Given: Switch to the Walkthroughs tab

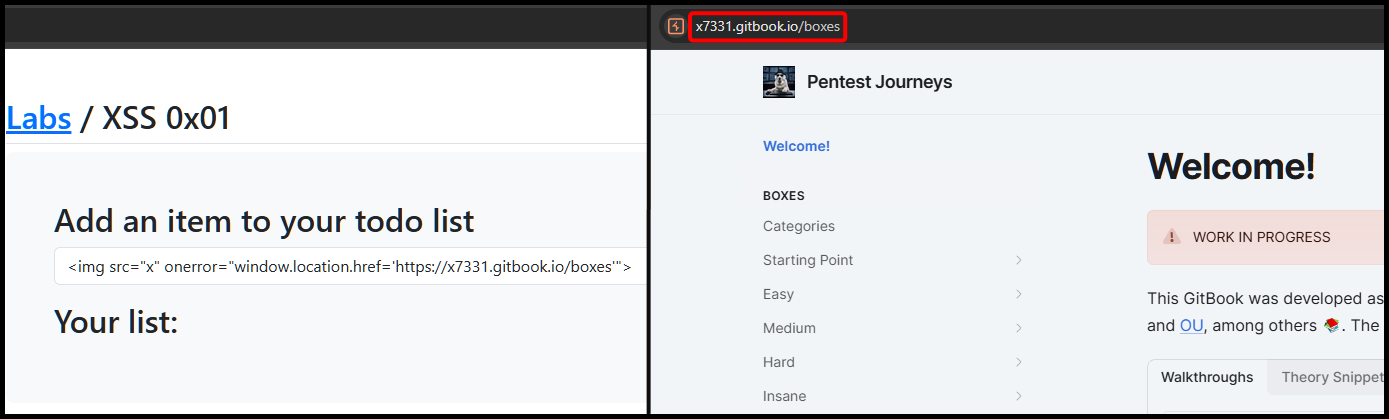Looking at the screenshot, I should [1207, 377].
